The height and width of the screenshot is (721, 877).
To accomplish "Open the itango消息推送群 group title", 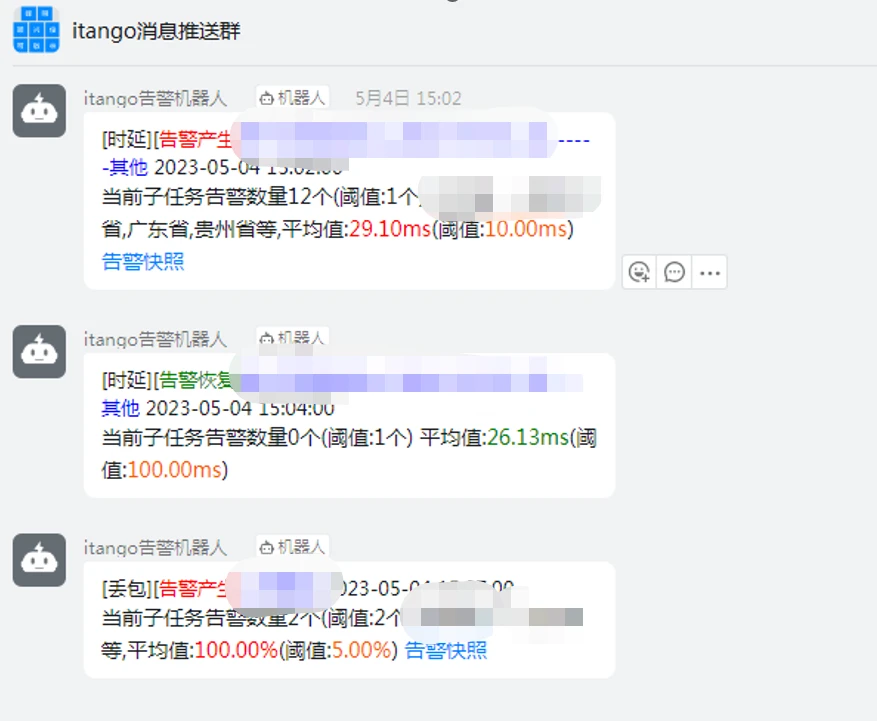I will pyautogui.click(x=156, y=31).
